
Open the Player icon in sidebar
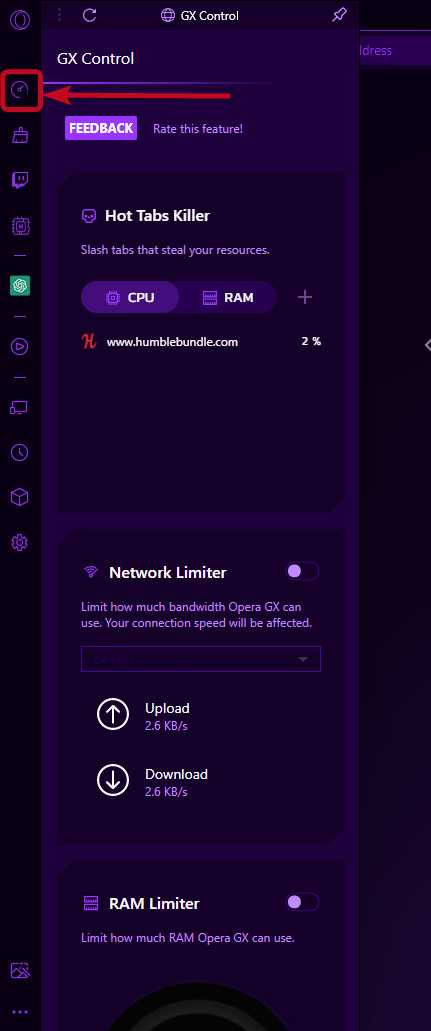(x=20, y=347)
